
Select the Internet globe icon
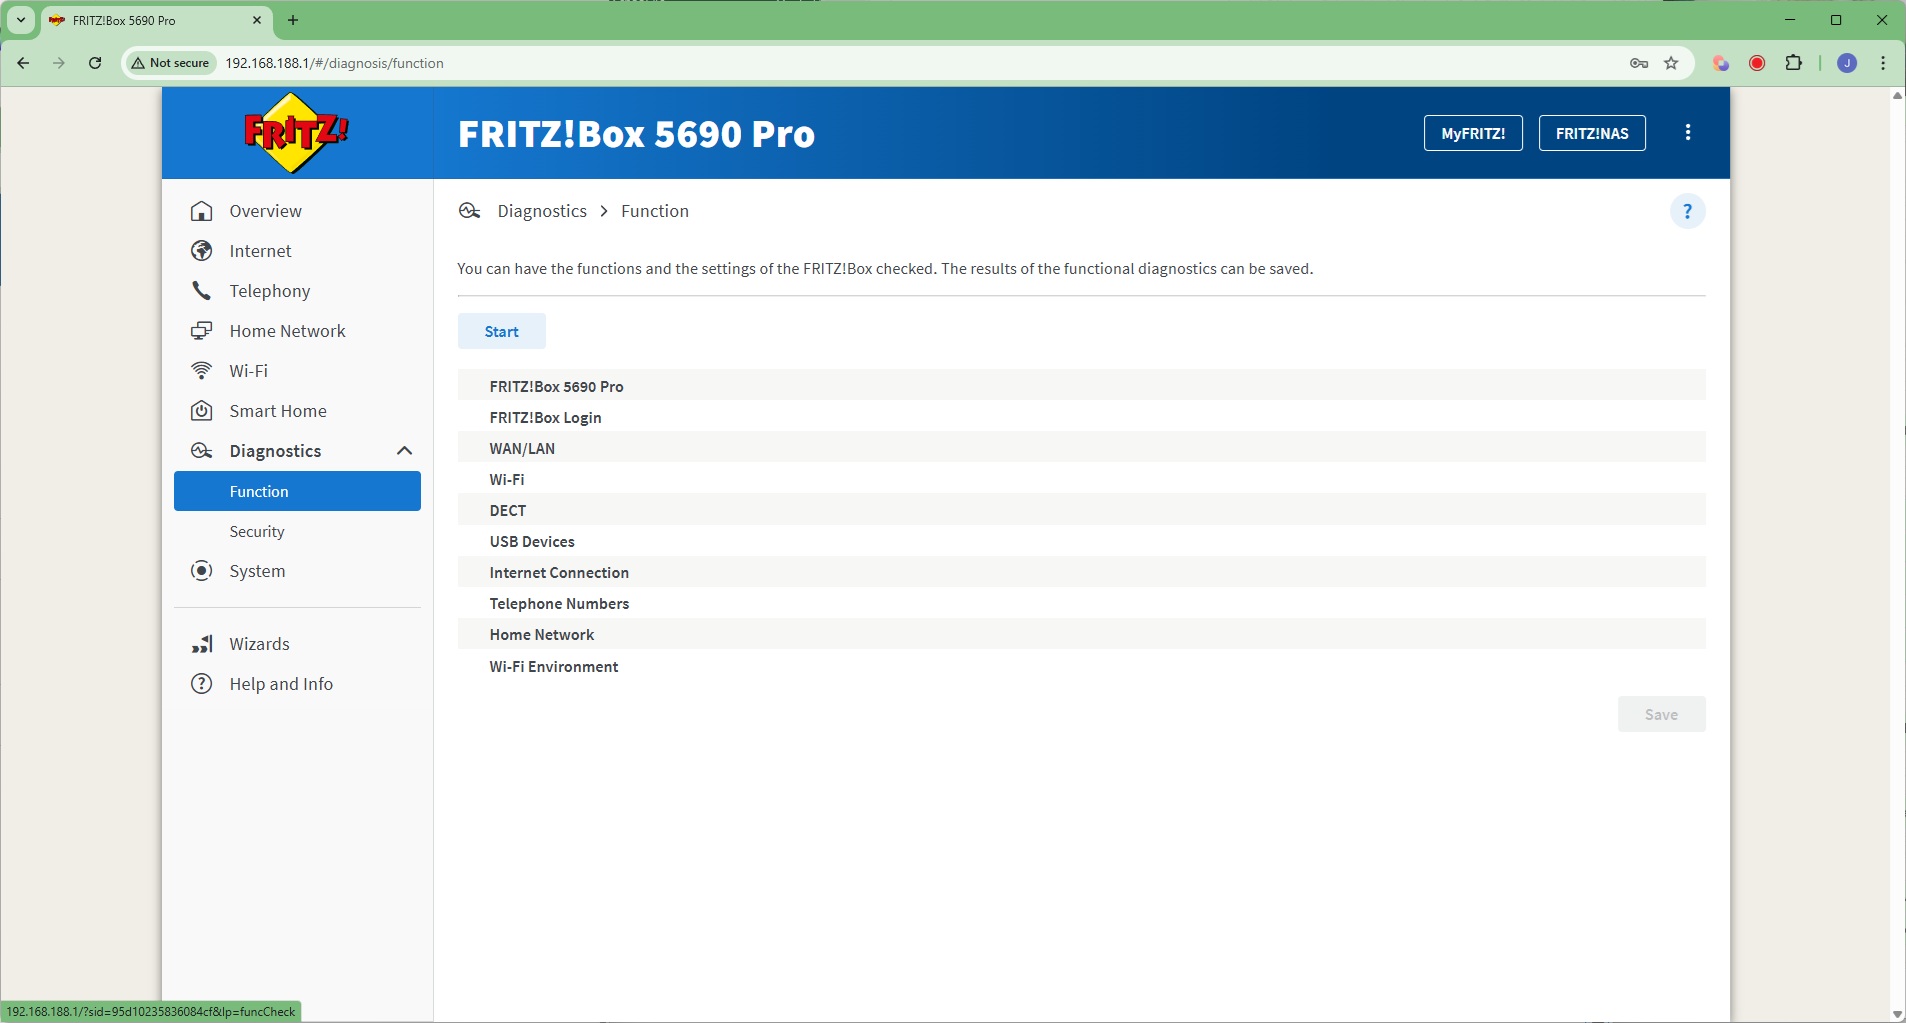click(202, 251)
